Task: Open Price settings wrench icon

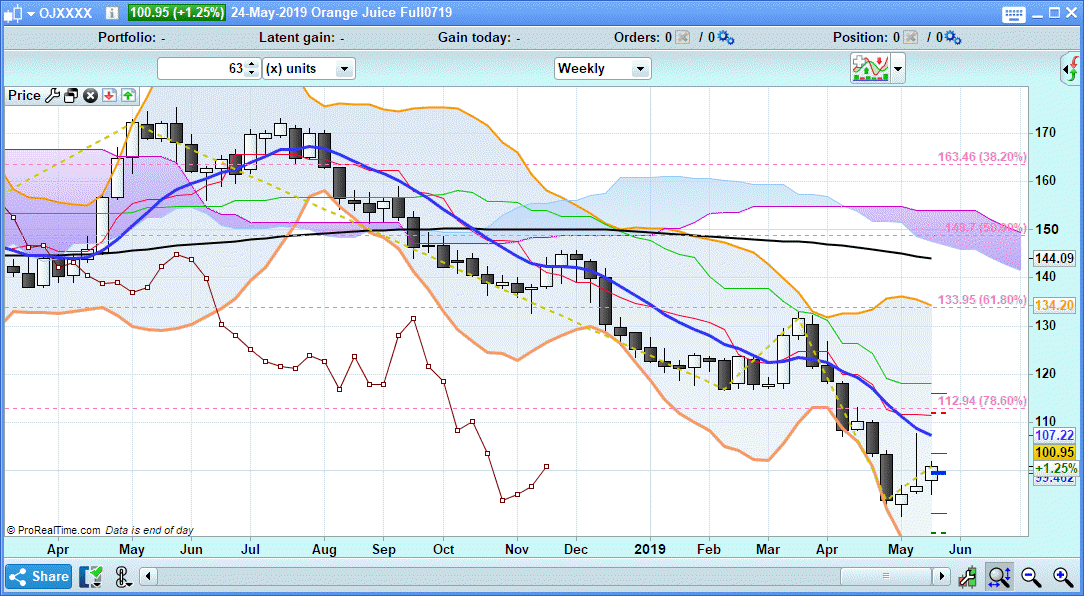Action: coord(53,96)
